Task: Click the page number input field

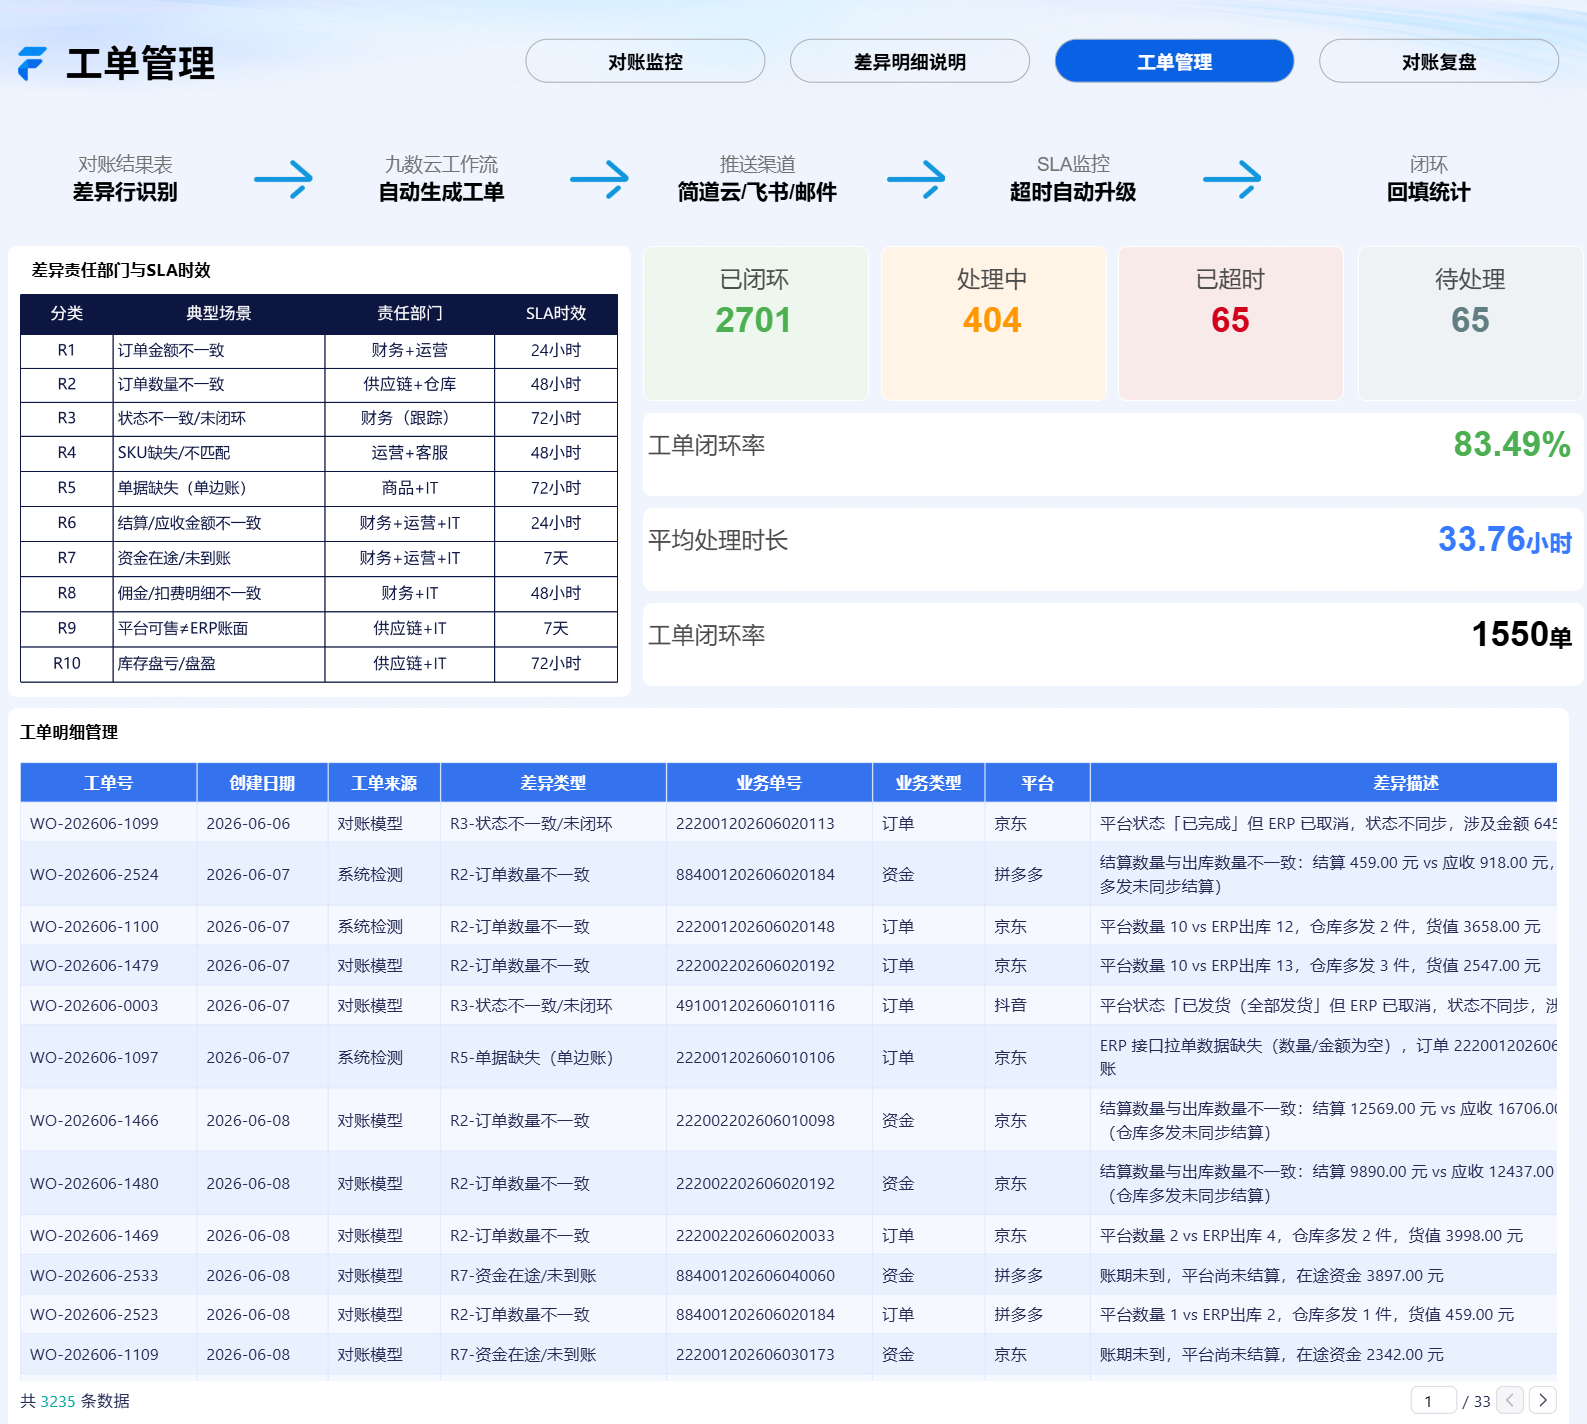Action: click(x=1433, y=1401)
